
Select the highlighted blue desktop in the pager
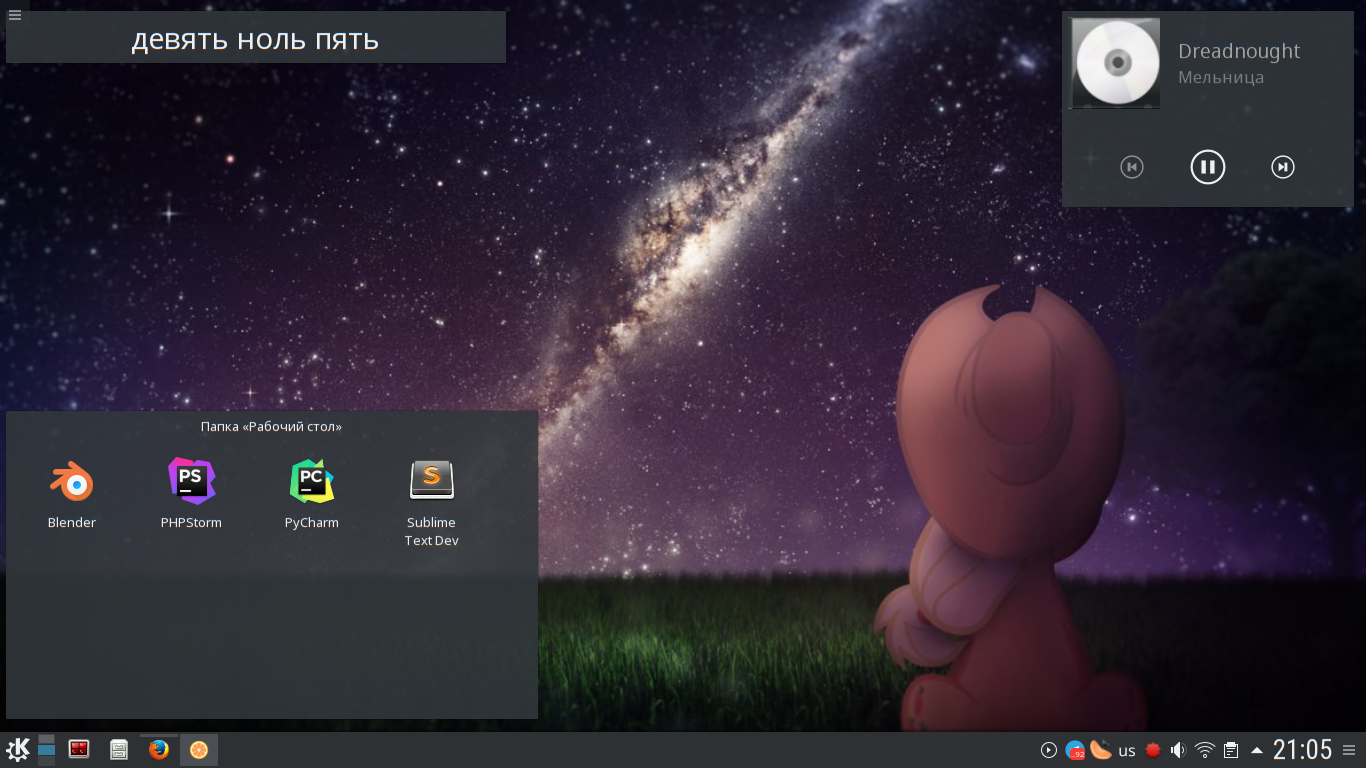coord(46,750)
